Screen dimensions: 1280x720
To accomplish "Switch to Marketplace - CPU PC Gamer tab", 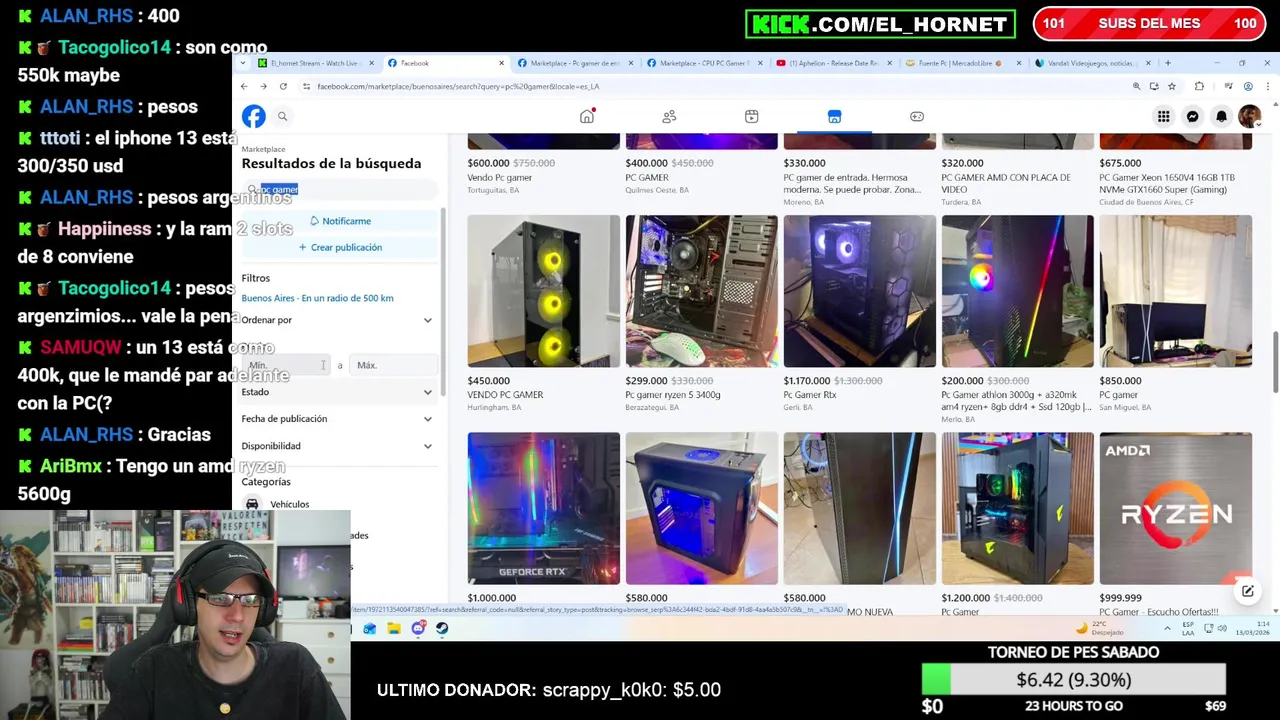I will [x=704, y=63].
